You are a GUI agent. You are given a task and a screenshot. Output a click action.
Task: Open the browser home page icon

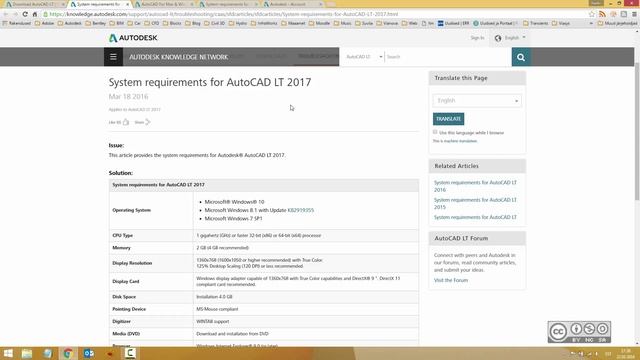35,14
